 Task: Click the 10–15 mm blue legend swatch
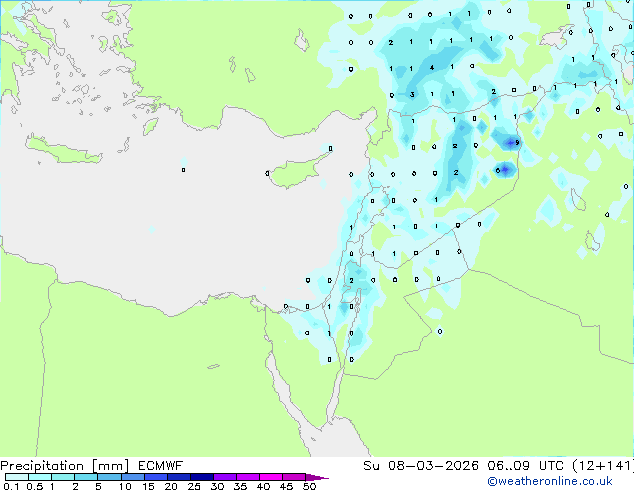coord(132,477)
